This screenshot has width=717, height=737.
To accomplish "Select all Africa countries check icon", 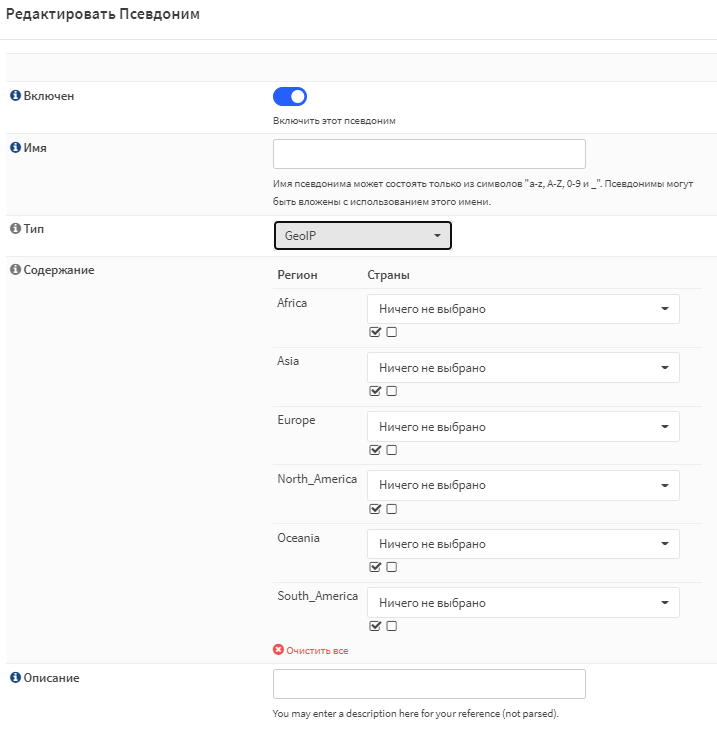I will [x=375, y=332].
